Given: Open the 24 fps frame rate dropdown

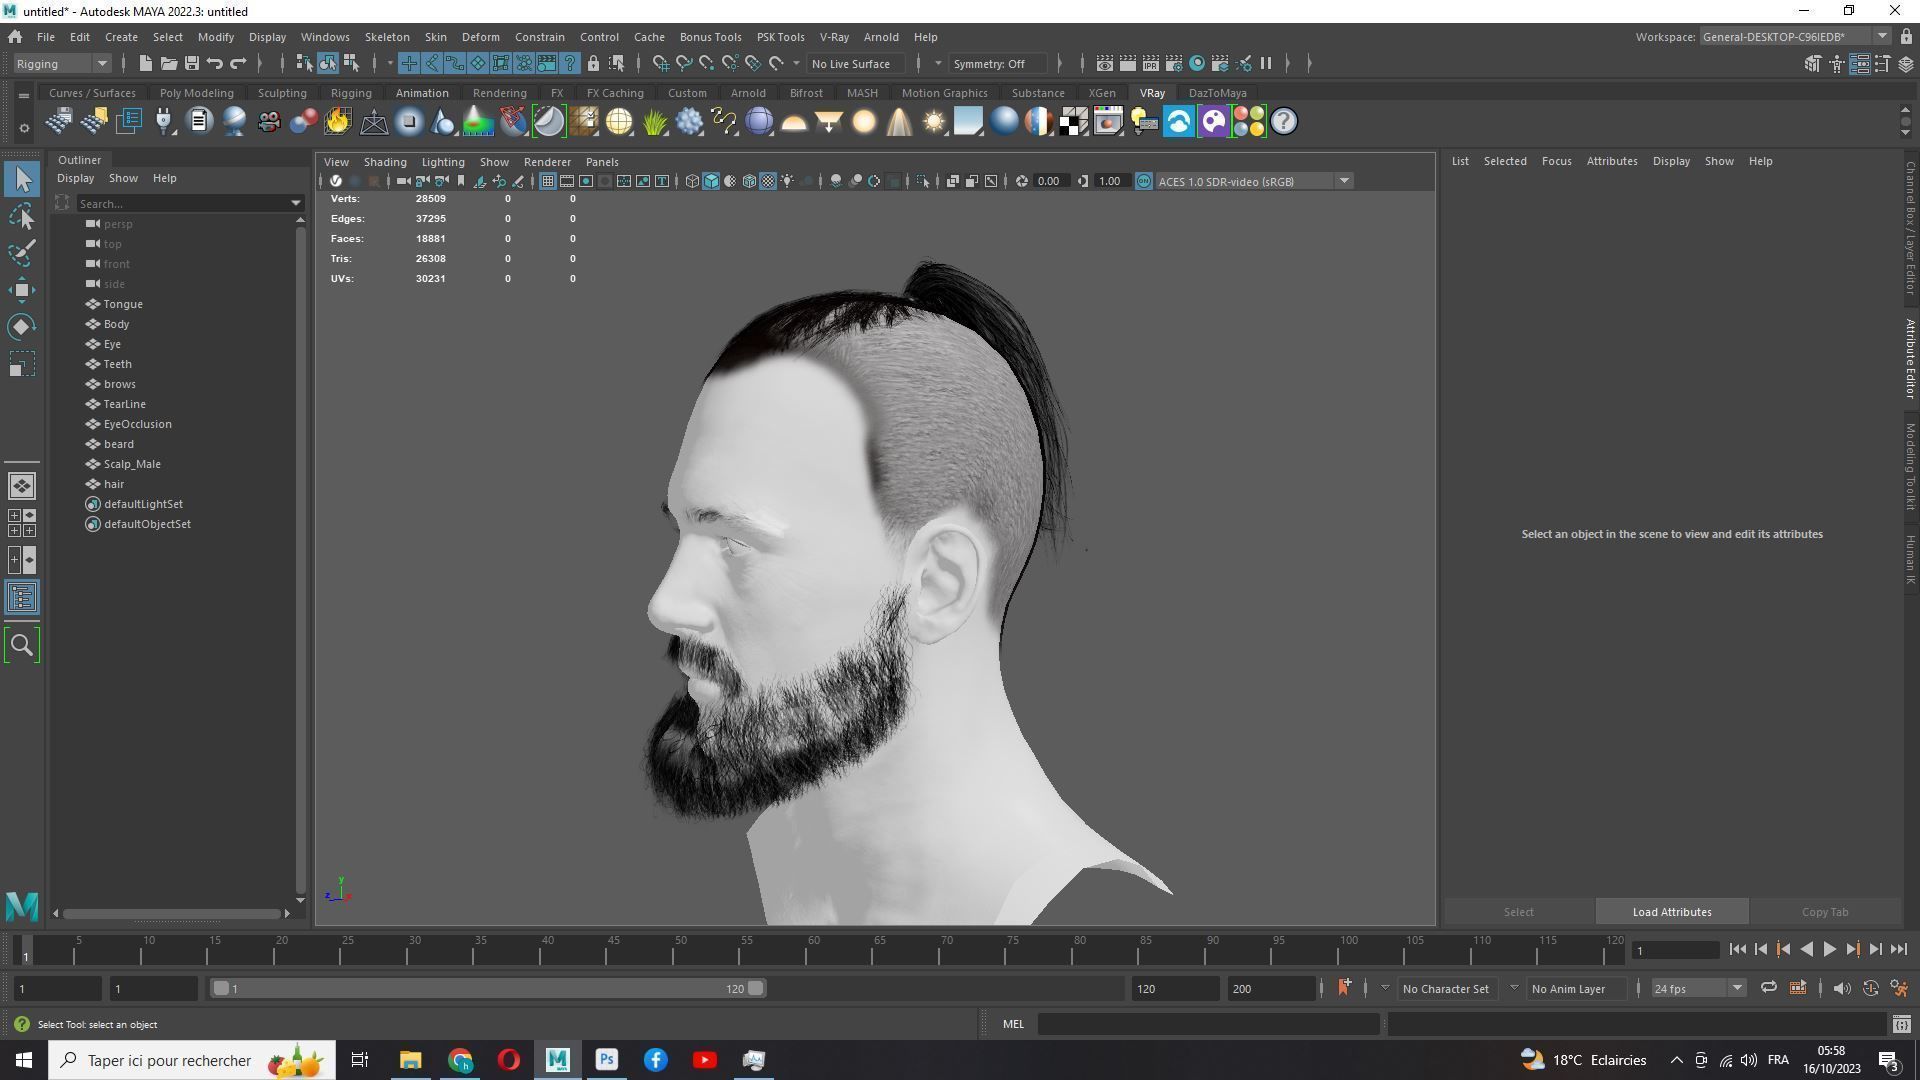Looking at the screenshot, I should (x=1698, y=988).
